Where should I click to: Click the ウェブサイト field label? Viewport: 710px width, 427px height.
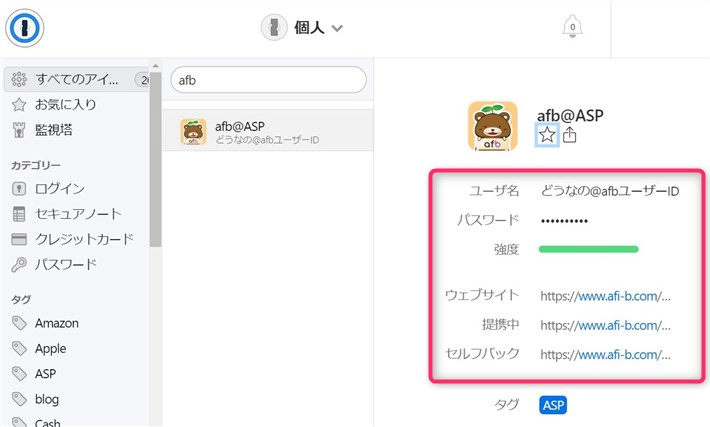(482, 295)
